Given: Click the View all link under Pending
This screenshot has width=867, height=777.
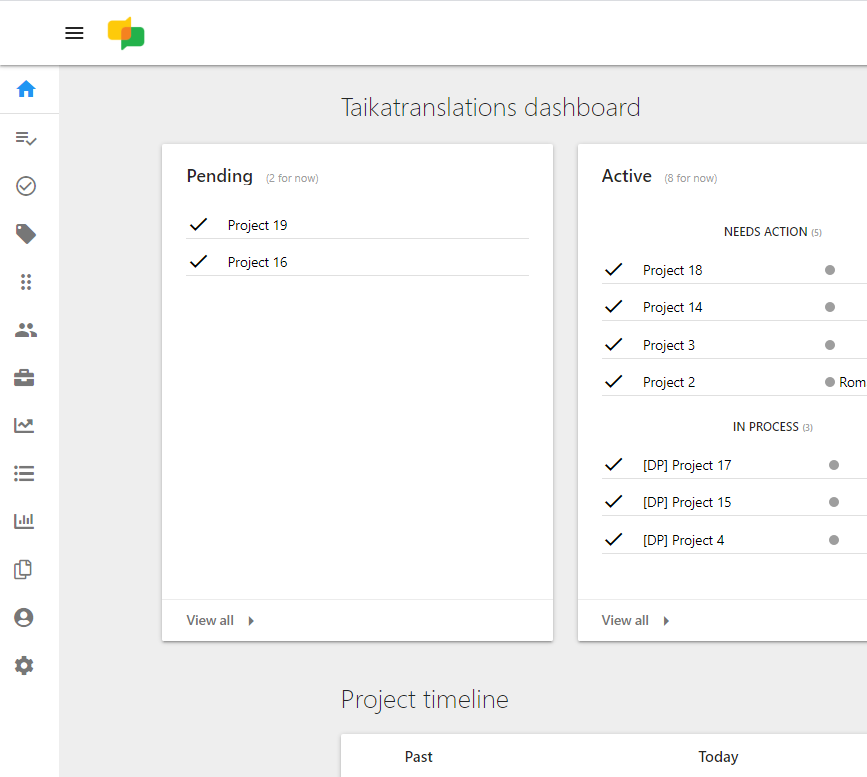Looking at the screenshot, I should coord(211,619).
